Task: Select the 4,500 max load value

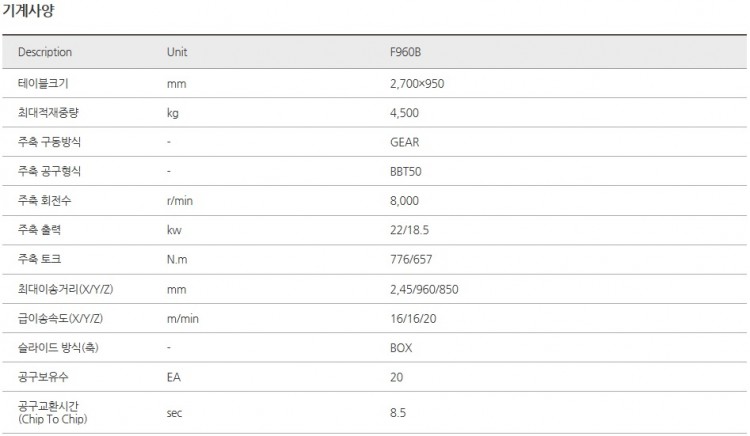Action: 404,113
